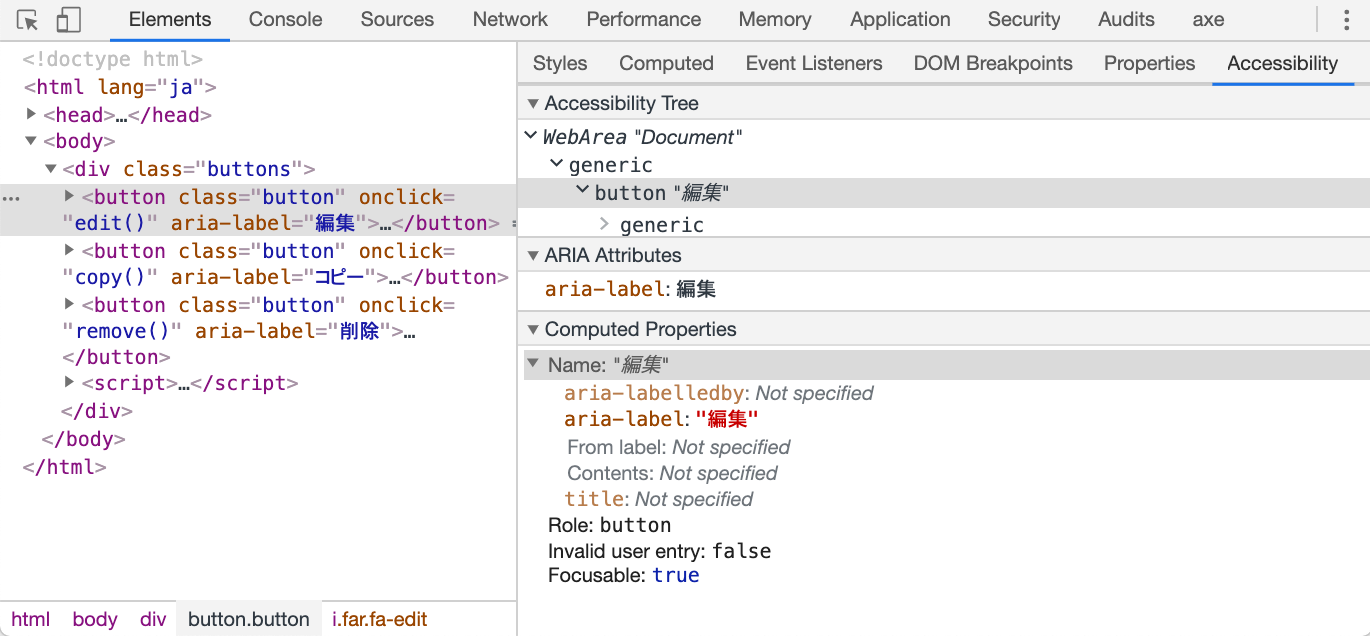Screen dimensions: 1370x636
Task: Collapse the body element node
Action: (32, 142)
